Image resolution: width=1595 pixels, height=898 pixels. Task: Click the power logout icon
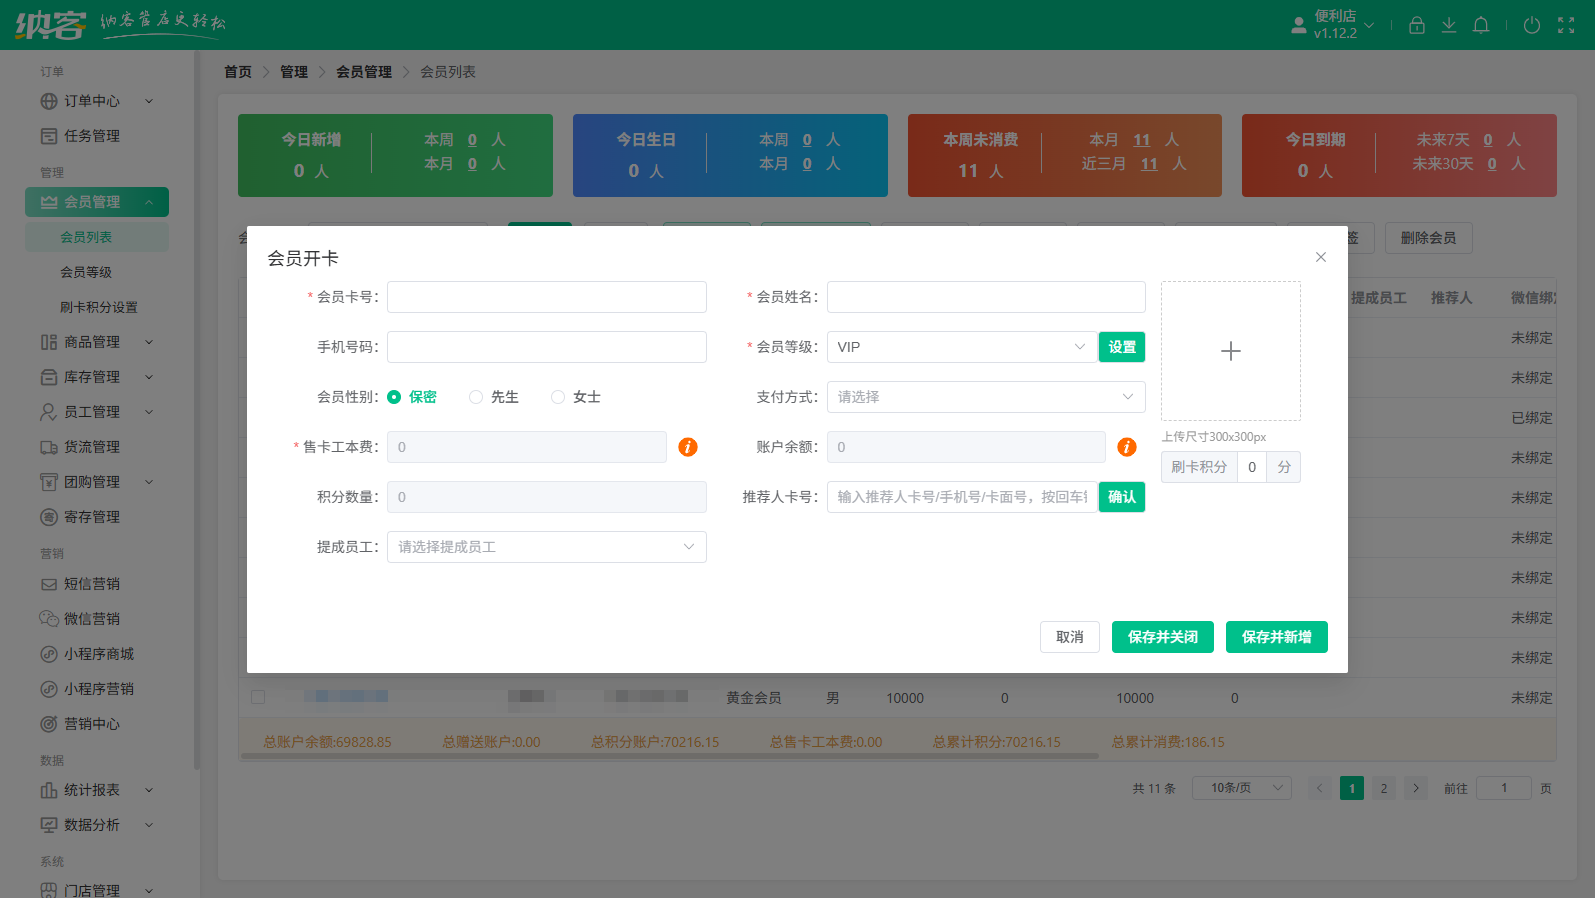1531,26
